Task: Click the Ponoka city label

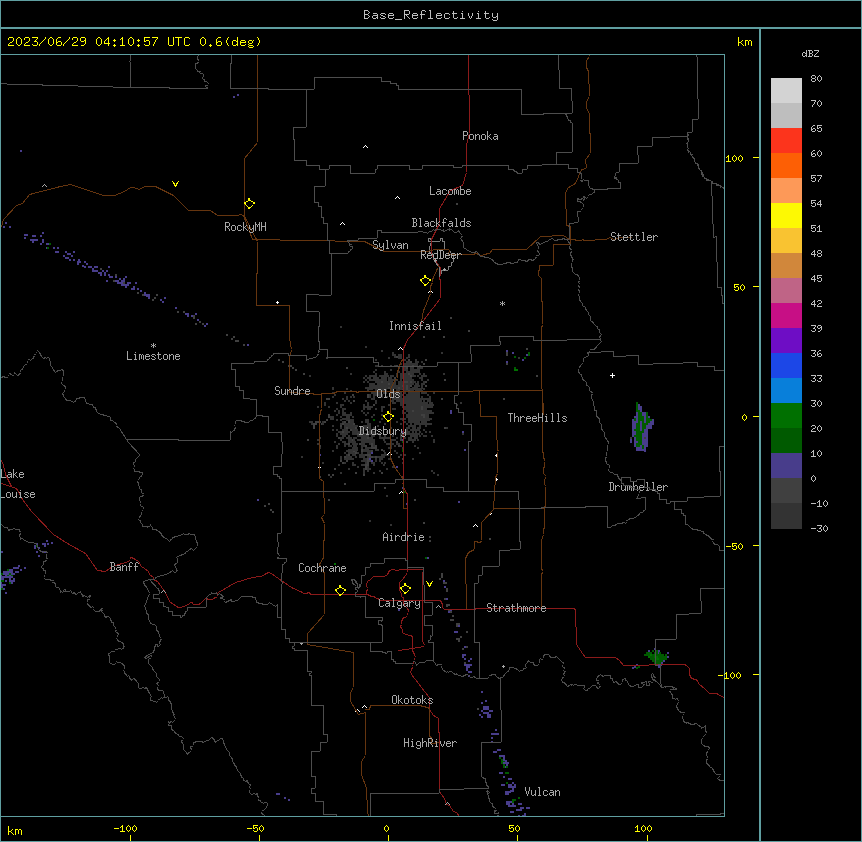Action: pos(480,136)
